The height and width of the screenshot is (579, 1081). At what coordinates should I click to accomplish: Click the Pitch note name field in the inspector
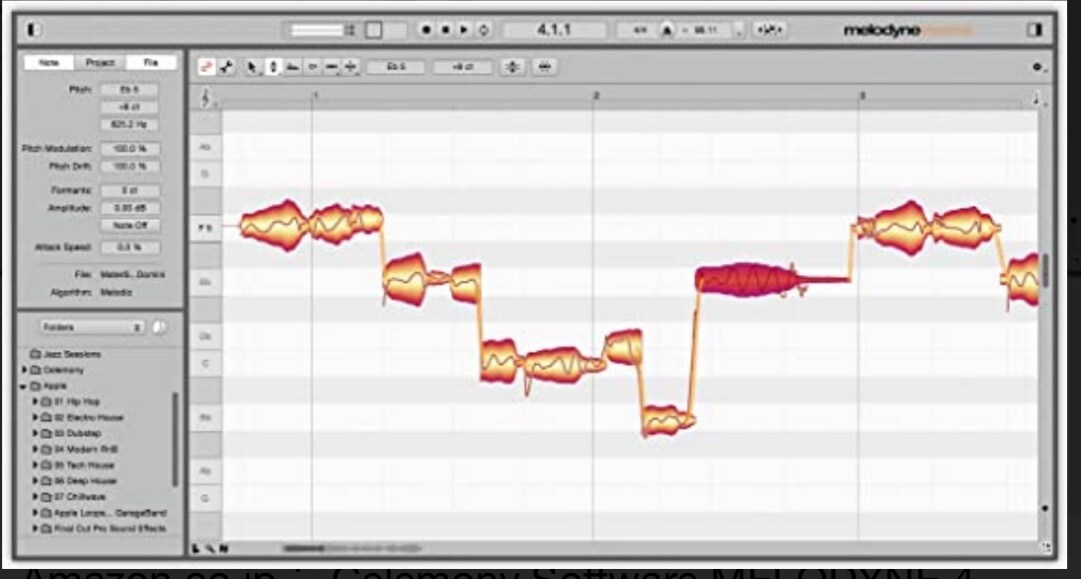click(x=130, y=90)
